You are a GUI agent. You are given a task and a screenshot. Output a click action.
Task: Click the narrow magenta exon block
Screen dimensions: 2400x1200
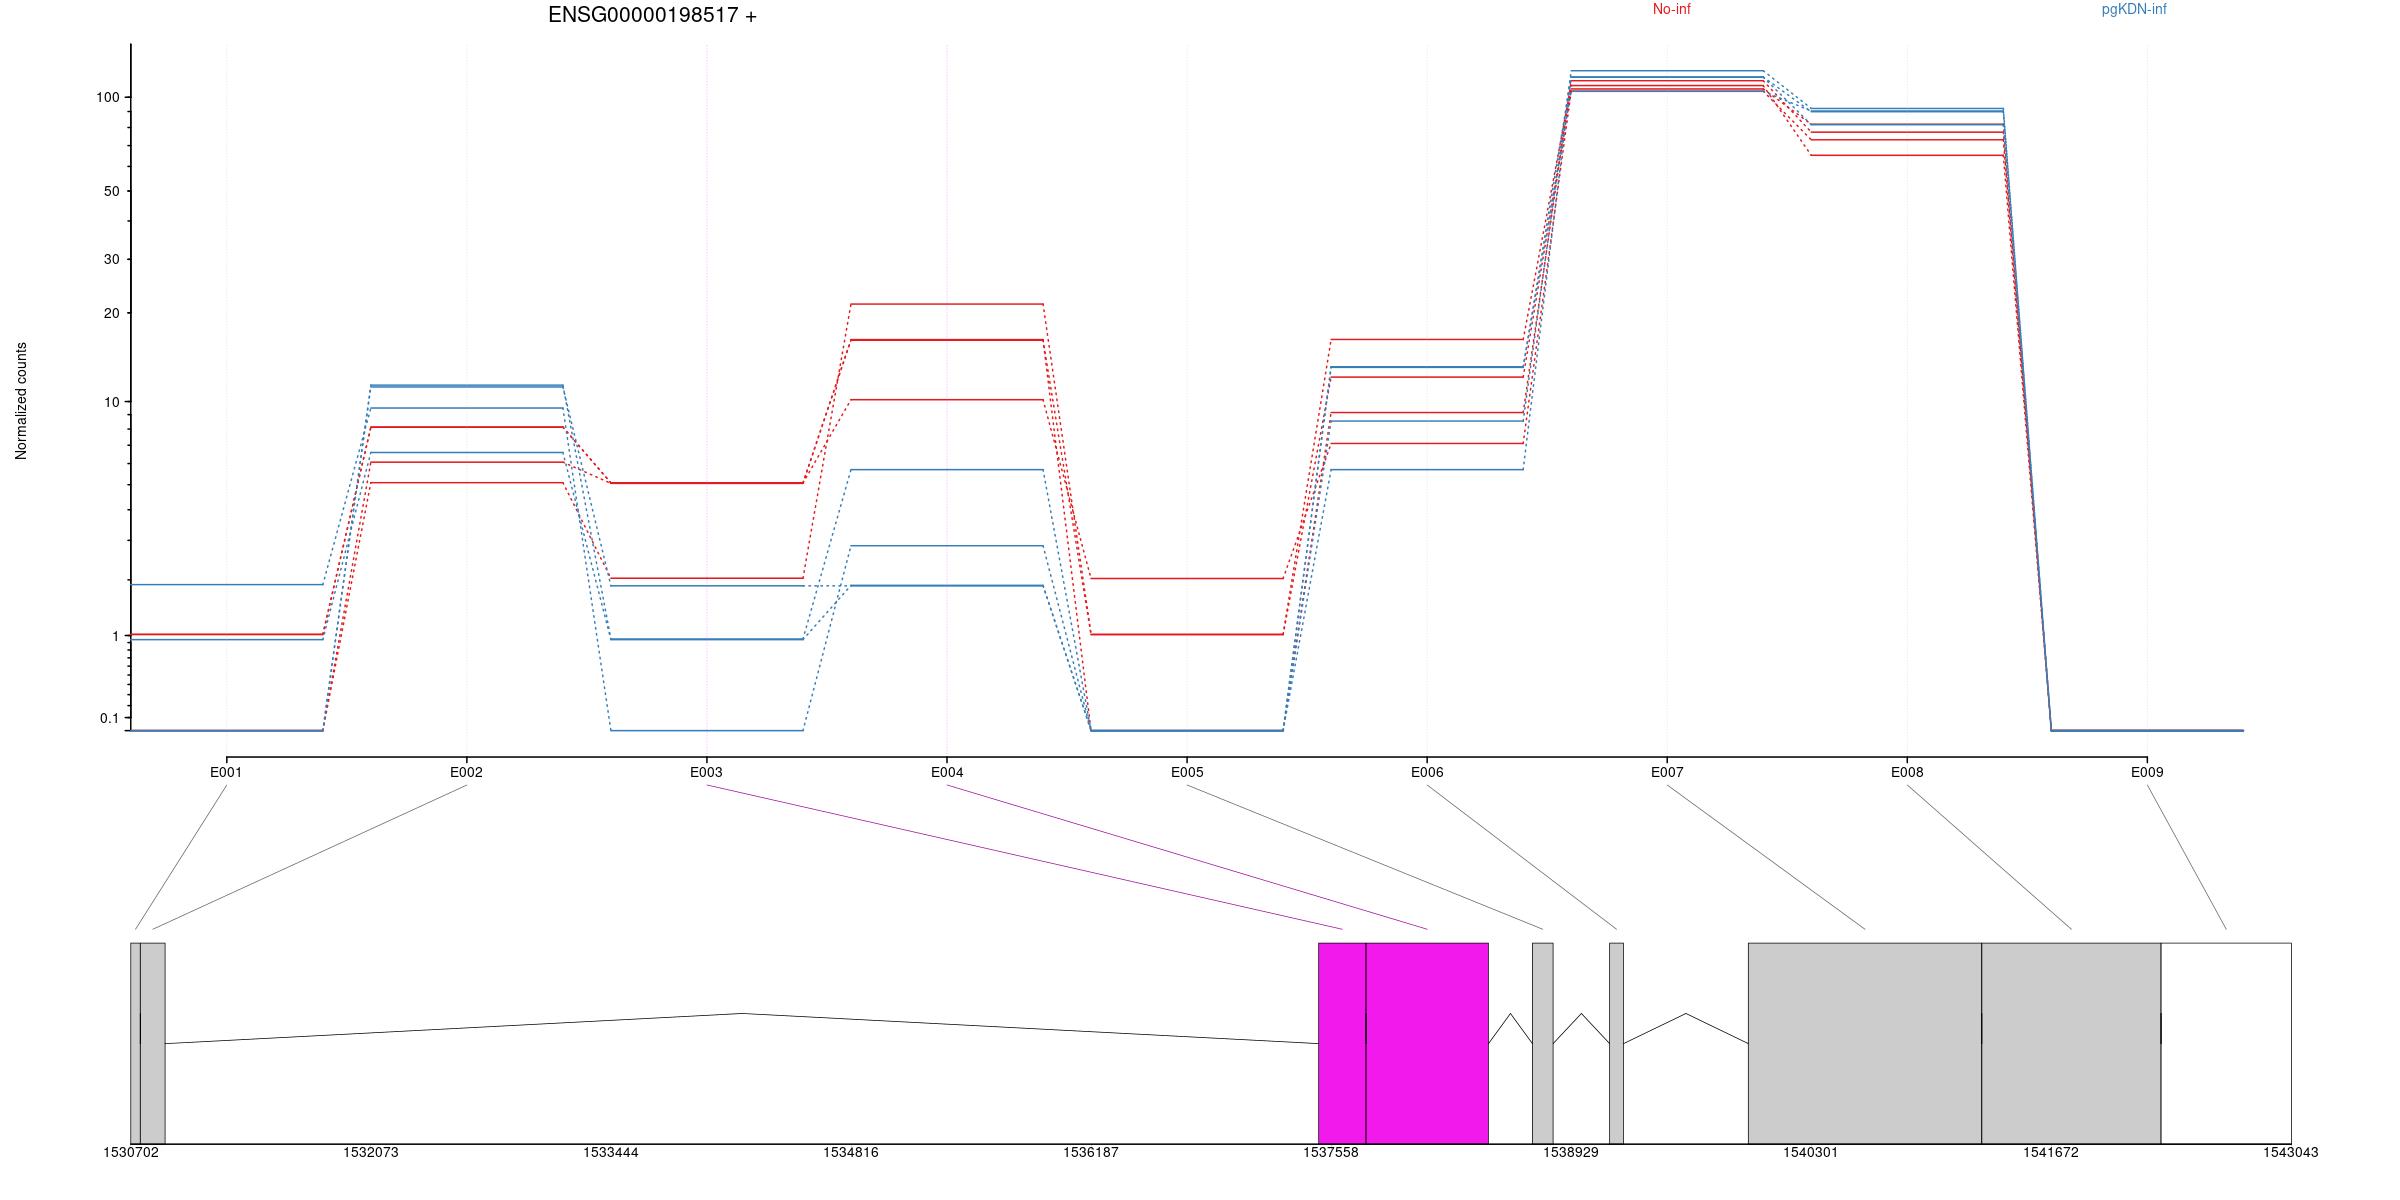1342,1042
